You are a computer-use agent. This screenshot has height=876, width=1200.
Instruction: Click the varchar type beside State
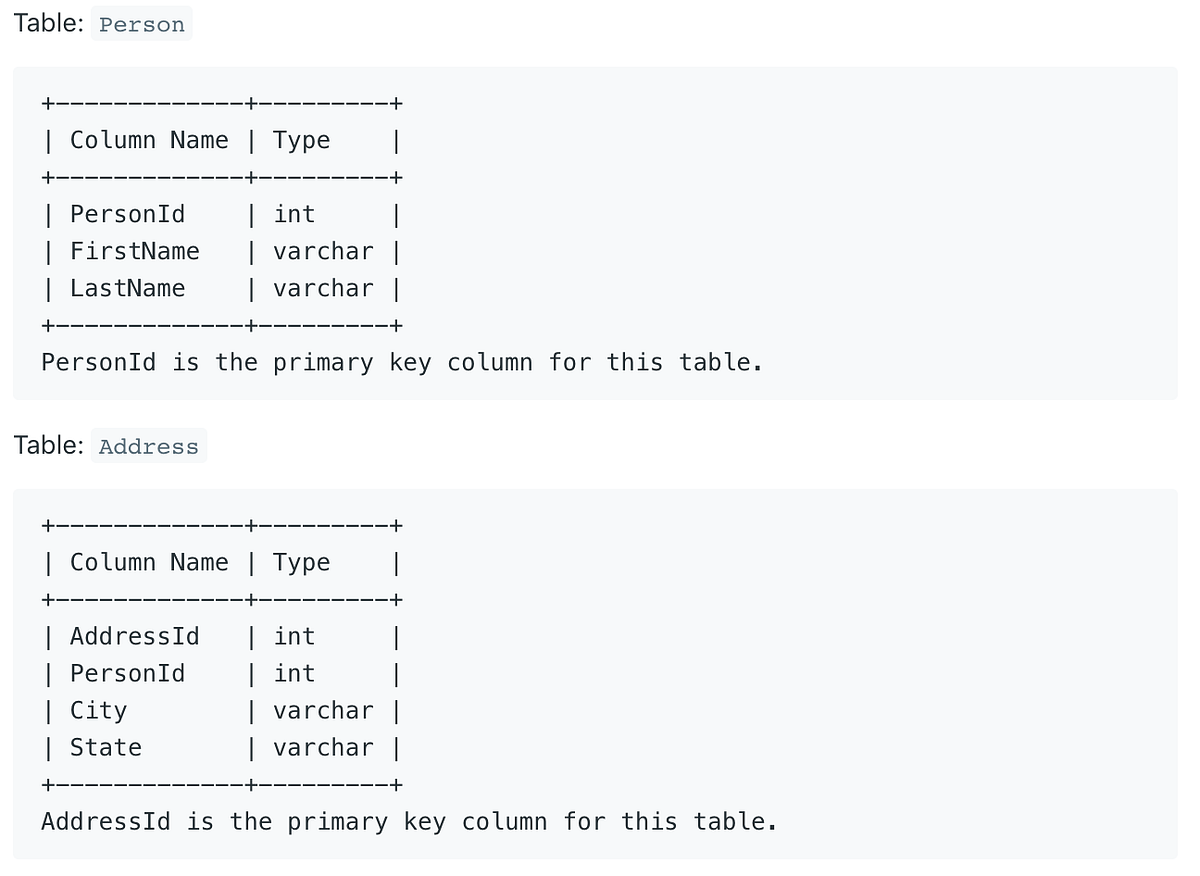[323, 747]
